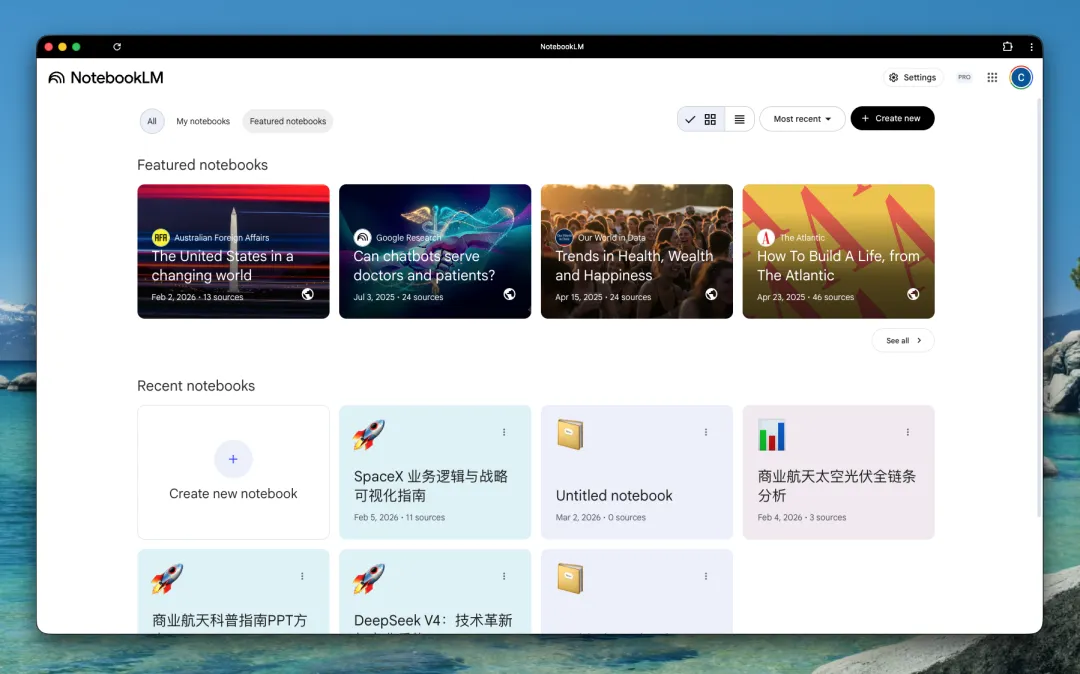The width and height of the screenshot is (1080, 674).
Task: Click See all featured notebooks
Action: coord(903,340)
